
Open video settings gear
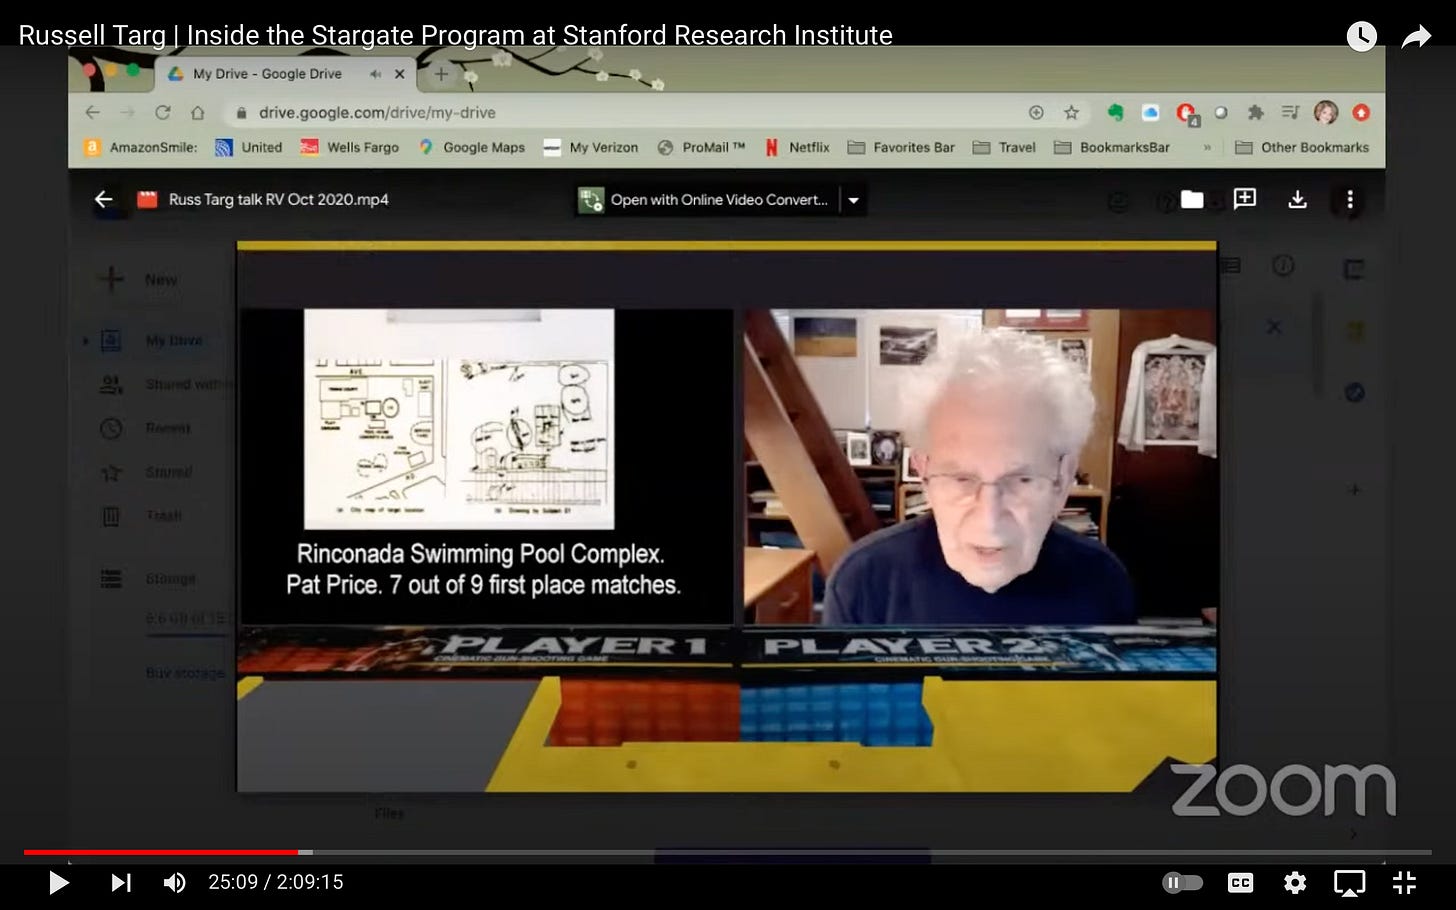1295,882
